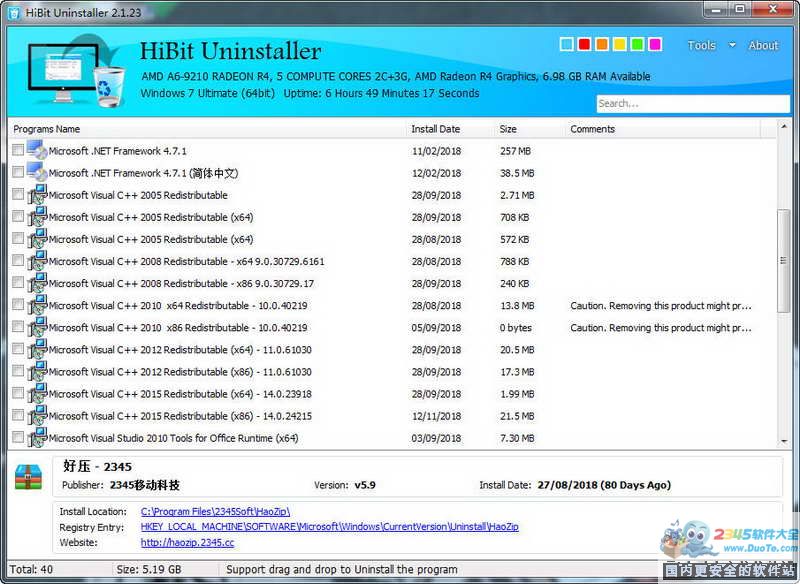Click the HiBit Uninstaller logo in header
Image resolution: width=800 pixels, height=584 pixels.
(x=76, y=71)
